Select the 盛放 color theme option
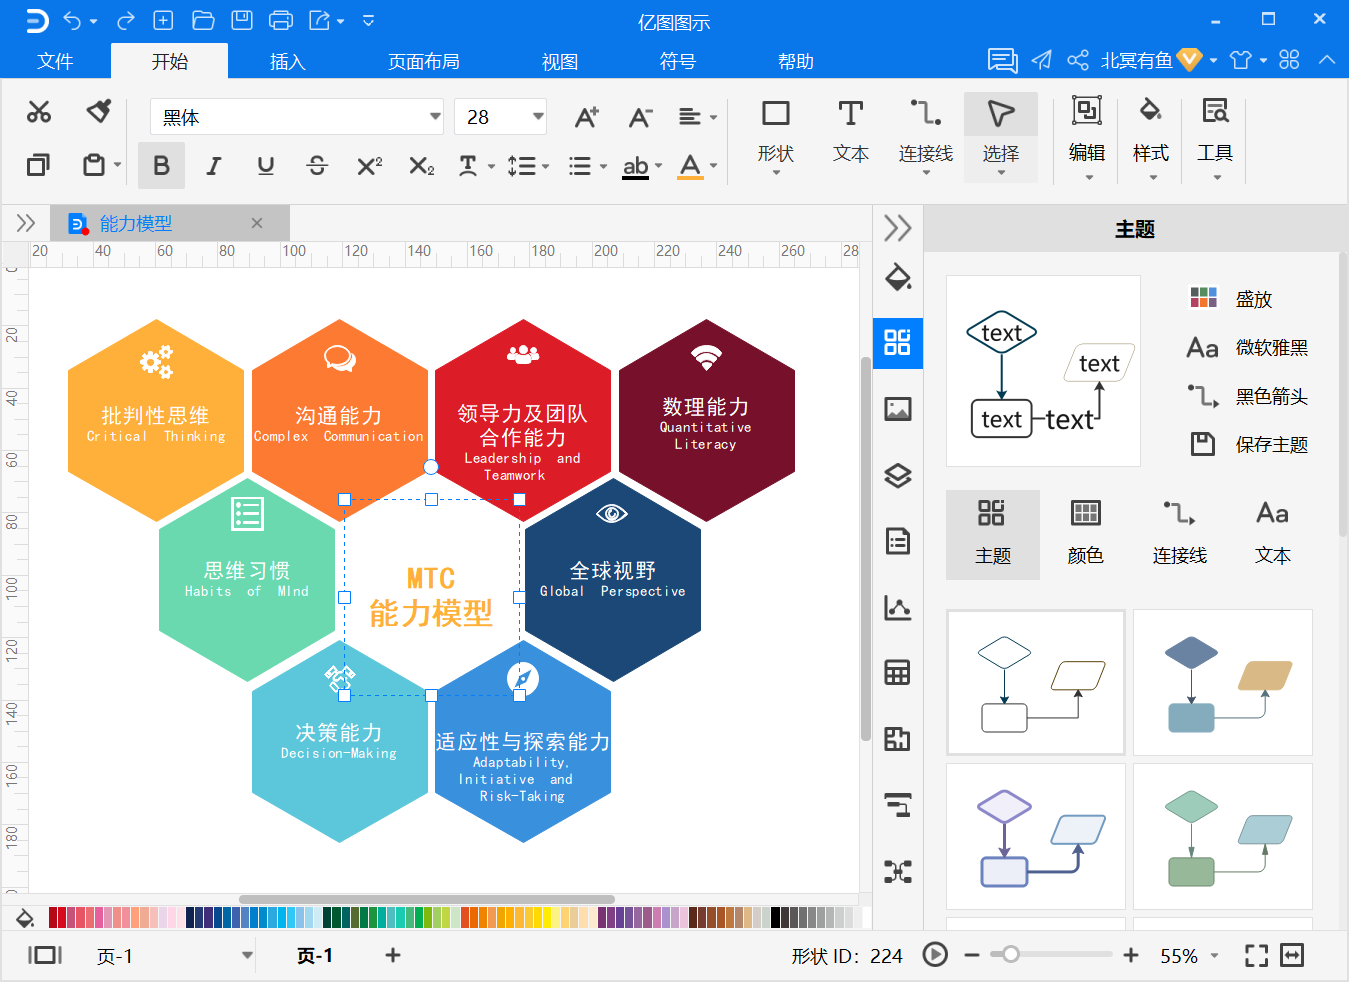 1232,298
